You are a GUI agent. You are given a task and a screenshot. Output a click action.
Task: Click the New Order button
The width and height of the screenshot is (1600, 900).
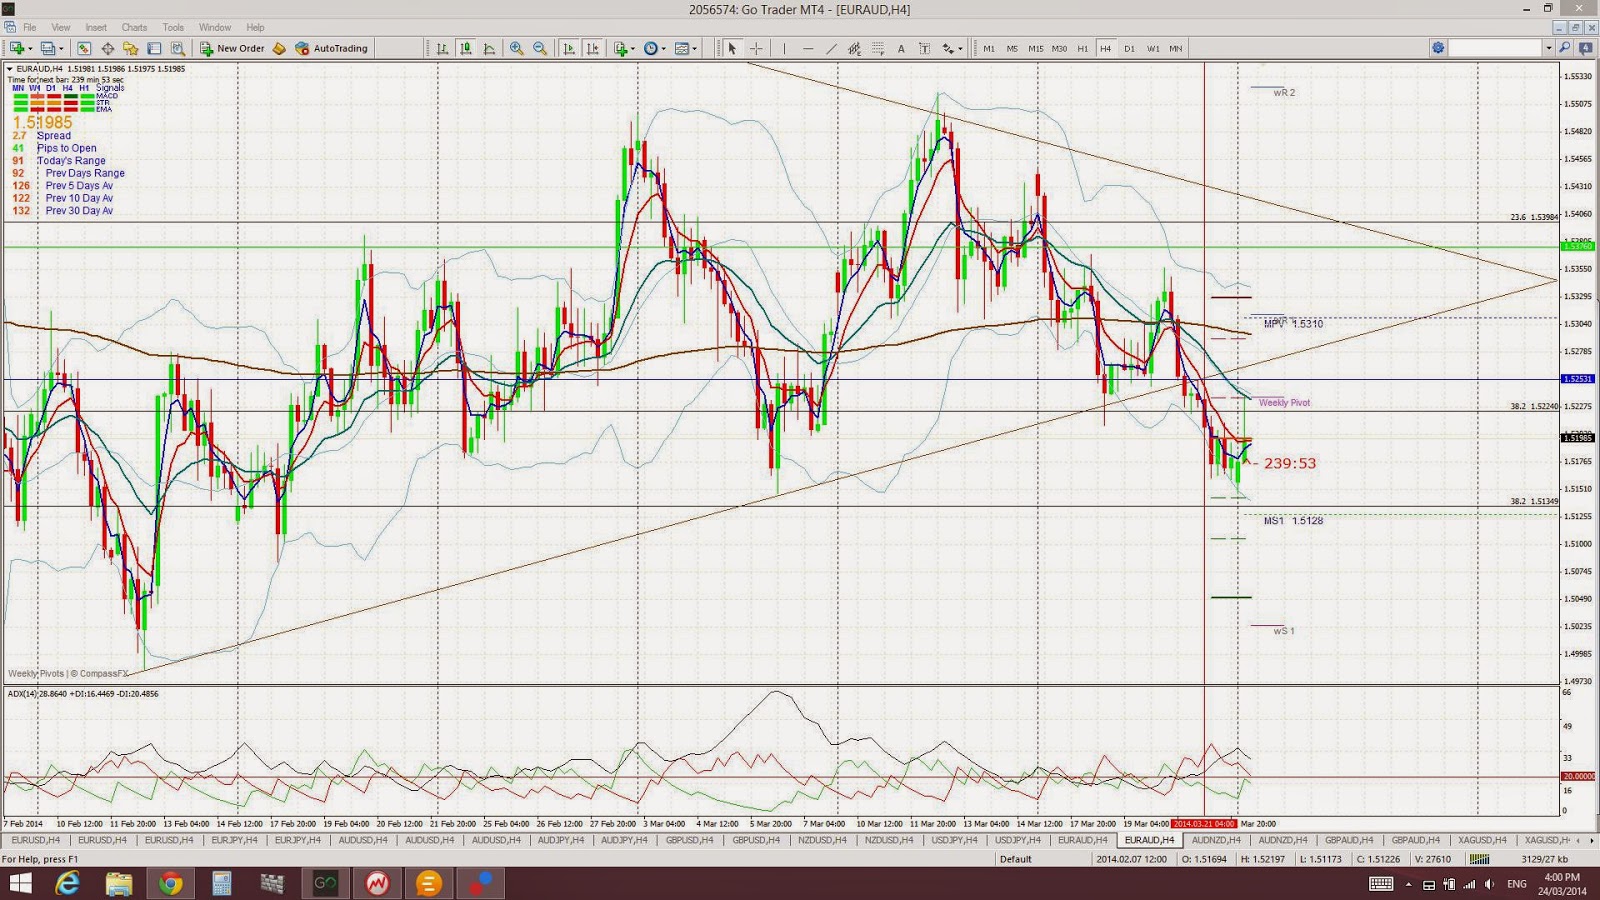(232, 48)
